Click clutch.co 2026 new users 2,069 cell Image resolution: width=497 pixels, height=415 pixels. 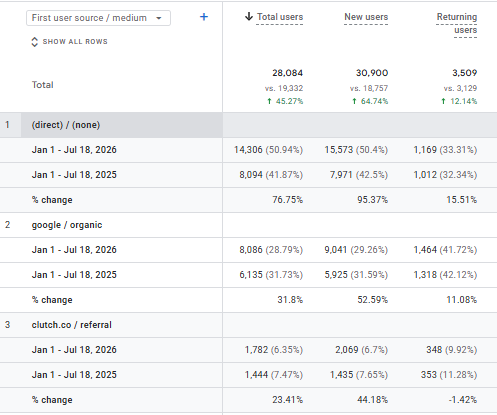tap(361, 350)
